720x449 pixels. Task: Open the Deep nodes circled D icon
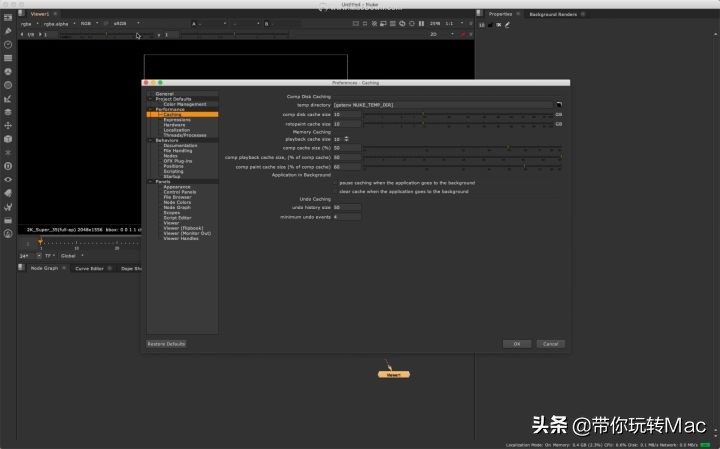pos(8,166)
